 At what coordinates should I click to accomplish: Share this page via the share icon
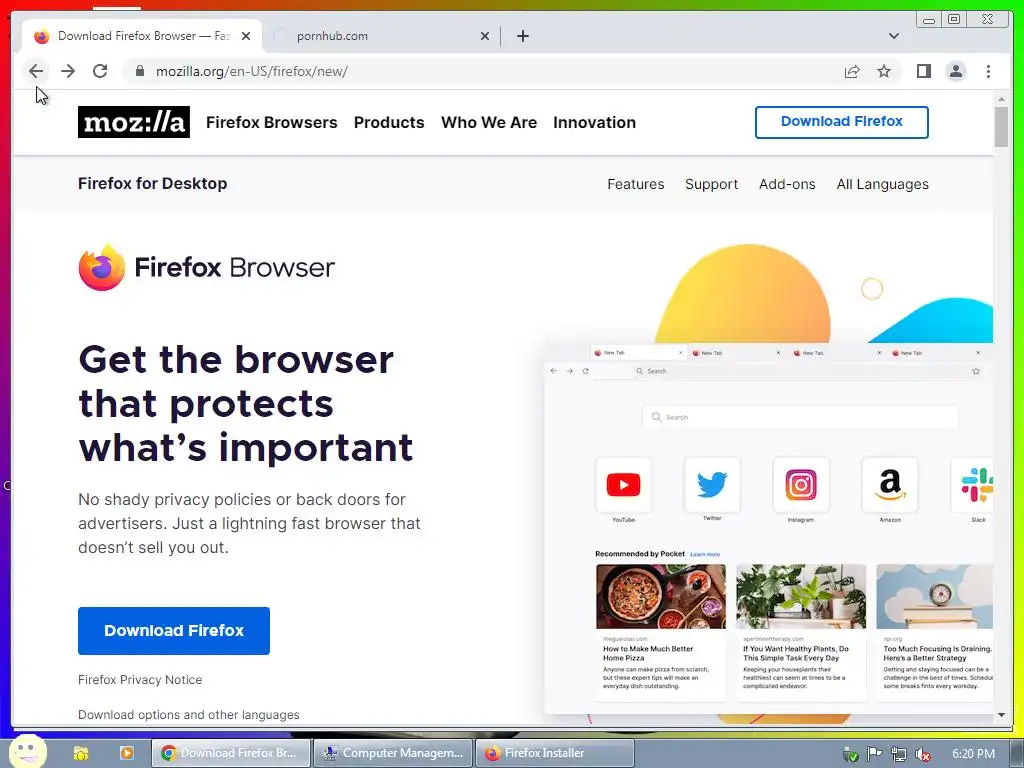tap(852, 71)
